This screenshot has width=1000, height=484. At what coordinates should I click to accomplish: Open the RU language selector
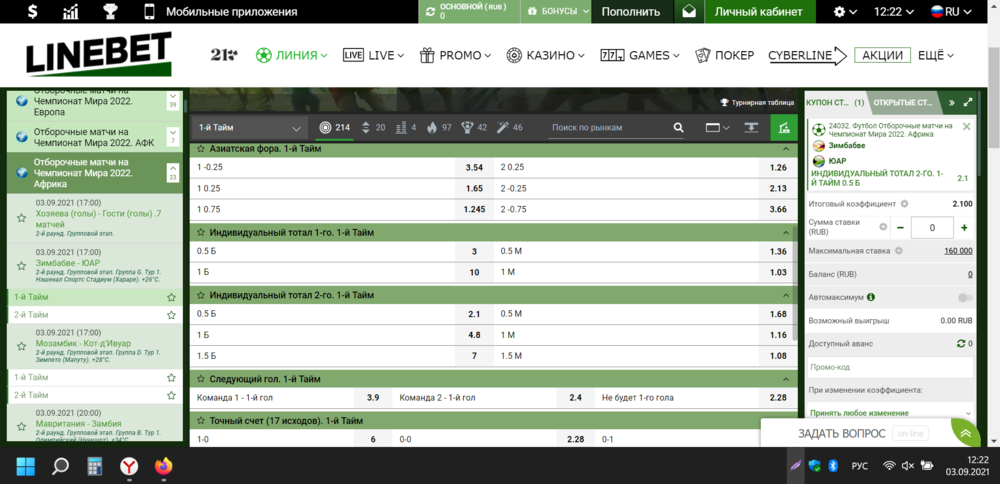pos(953,11)
